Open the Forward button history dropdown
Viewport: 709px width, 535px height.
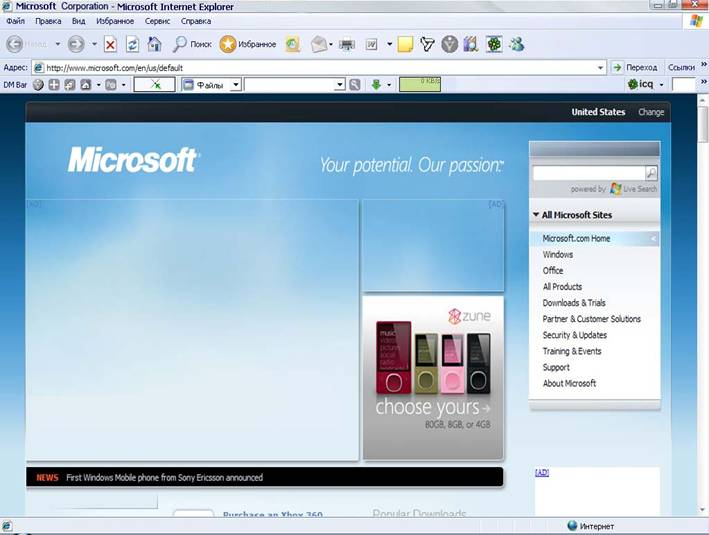95,44
